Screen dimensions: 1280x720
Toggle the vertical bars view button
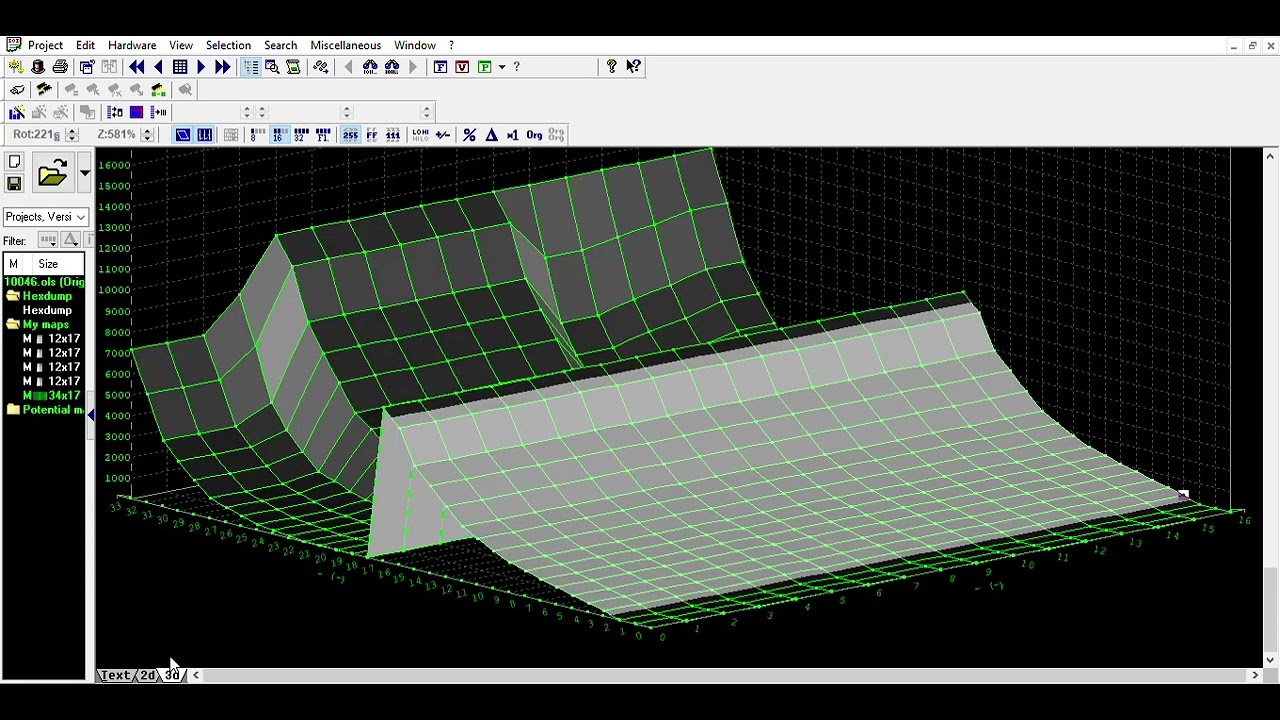(x=205, y=135)
